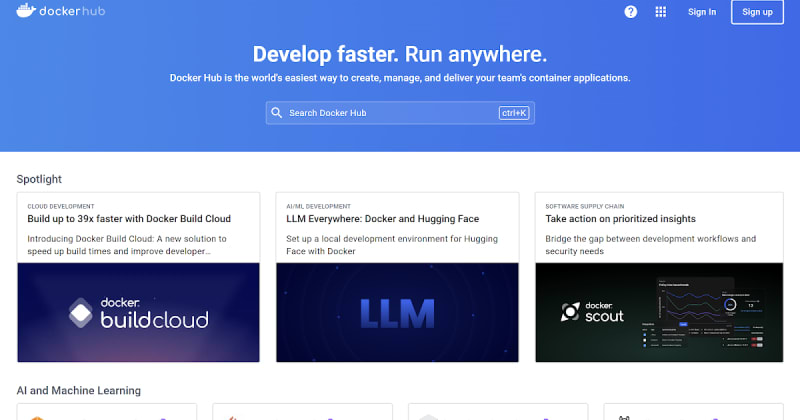Click the AI and Machine Learning heading
The height and width of the screenshot is (420, 800).
tap(78, 390)
